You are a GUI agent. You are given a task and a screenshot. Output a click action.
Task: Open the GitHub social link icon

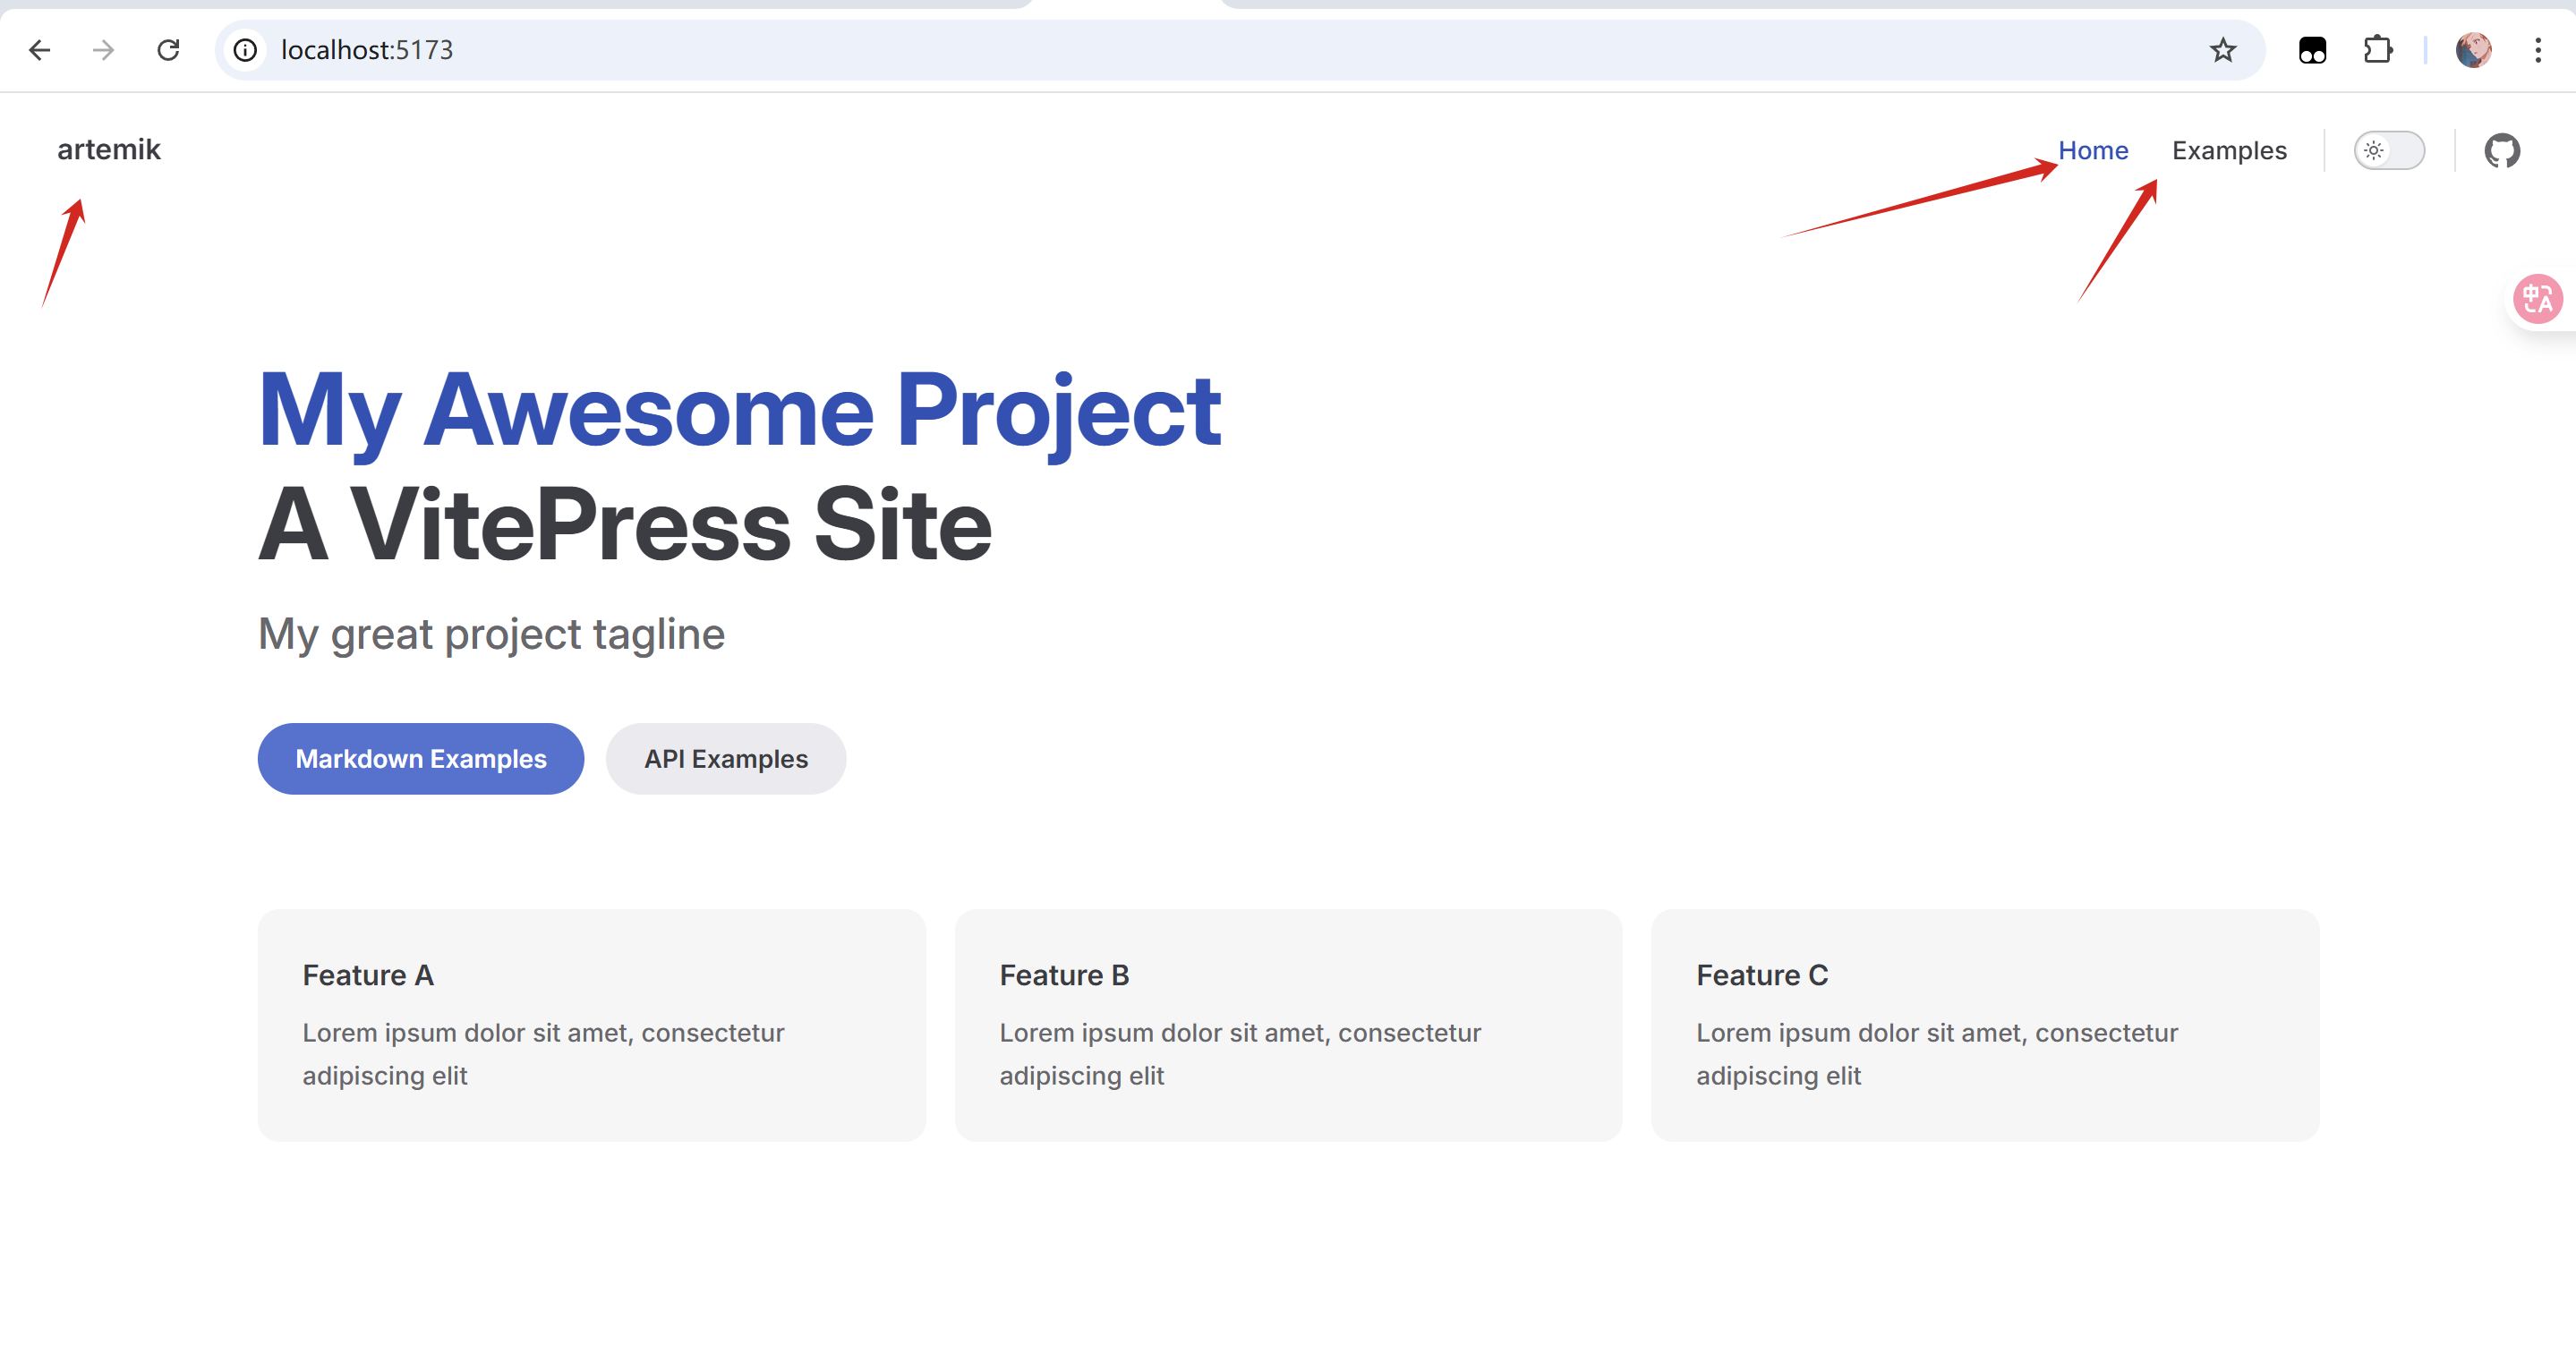click(x=2501, y=151)
